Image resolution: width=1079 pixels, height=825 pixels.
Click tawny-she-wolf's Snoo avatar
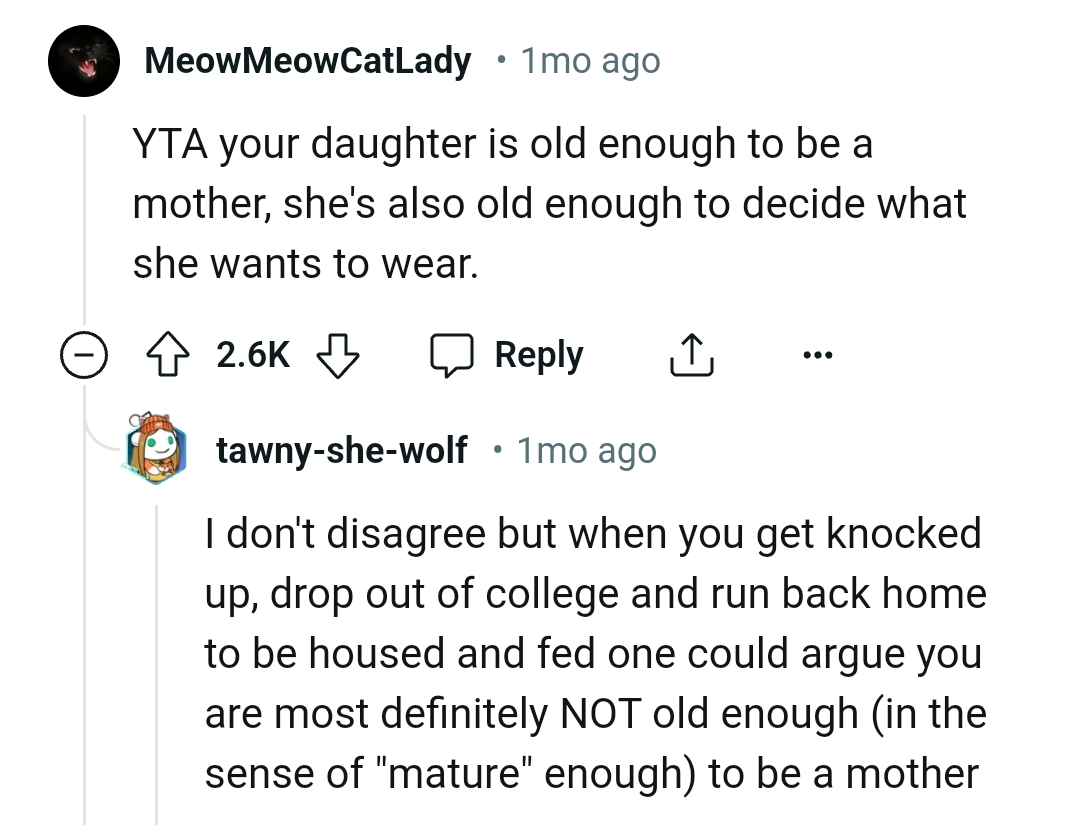click(x=155, y=450)
